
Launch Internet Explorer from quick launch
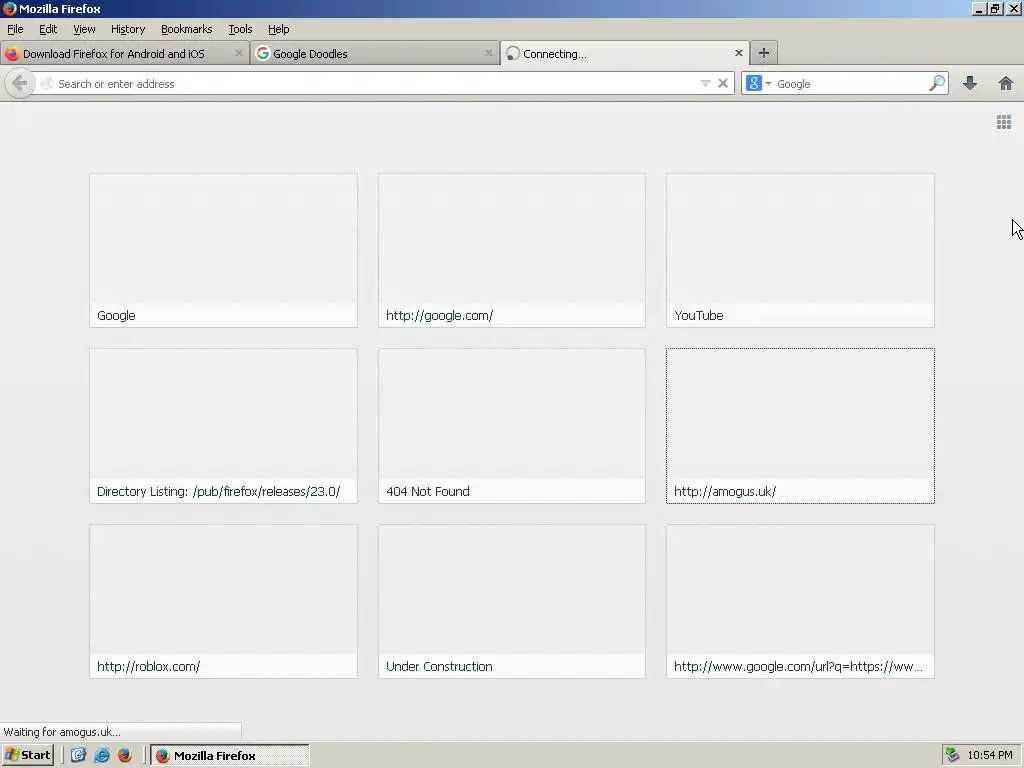coord(102,755)
